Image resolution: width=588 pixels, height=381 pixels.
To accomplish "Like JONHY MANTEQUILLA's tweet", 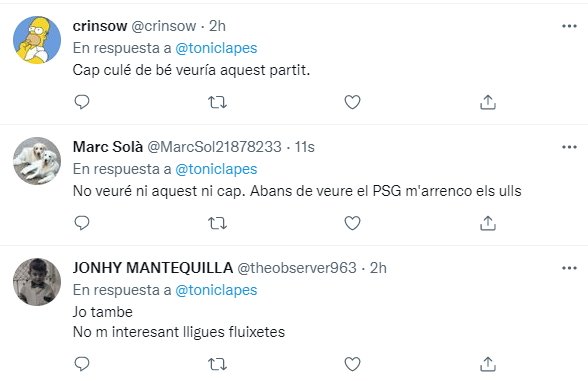I will pyautogui.click(x=352, y=364).
